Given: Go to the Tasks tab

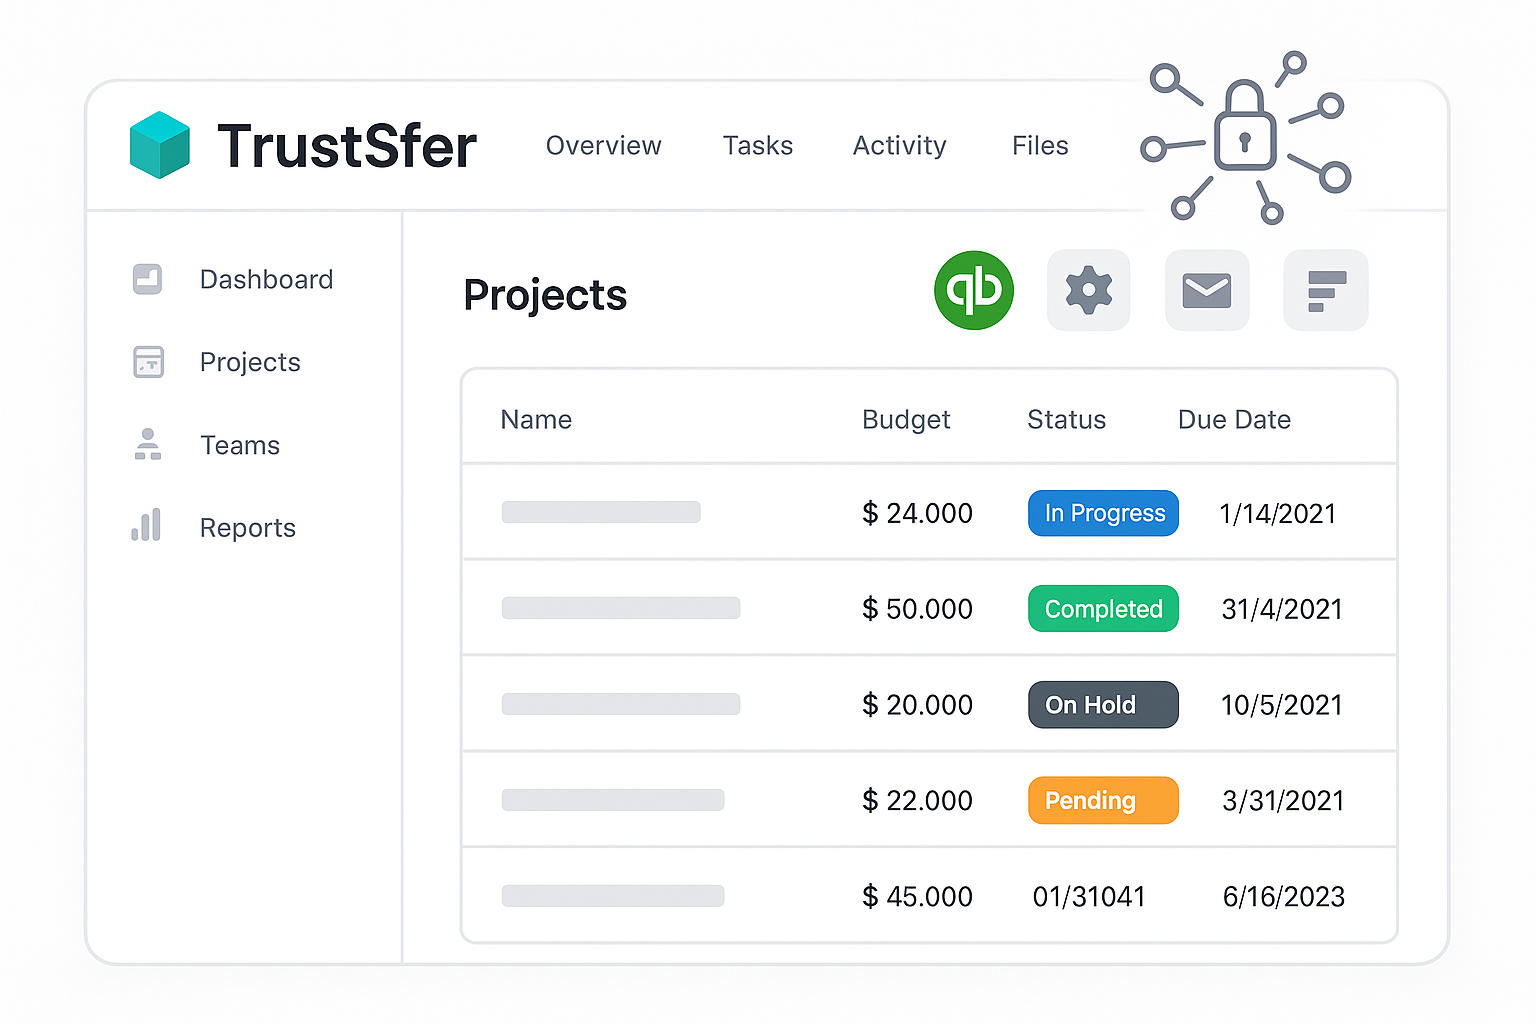Looking at the screenshot, I should pyautogui.click(x=758, y=146).
